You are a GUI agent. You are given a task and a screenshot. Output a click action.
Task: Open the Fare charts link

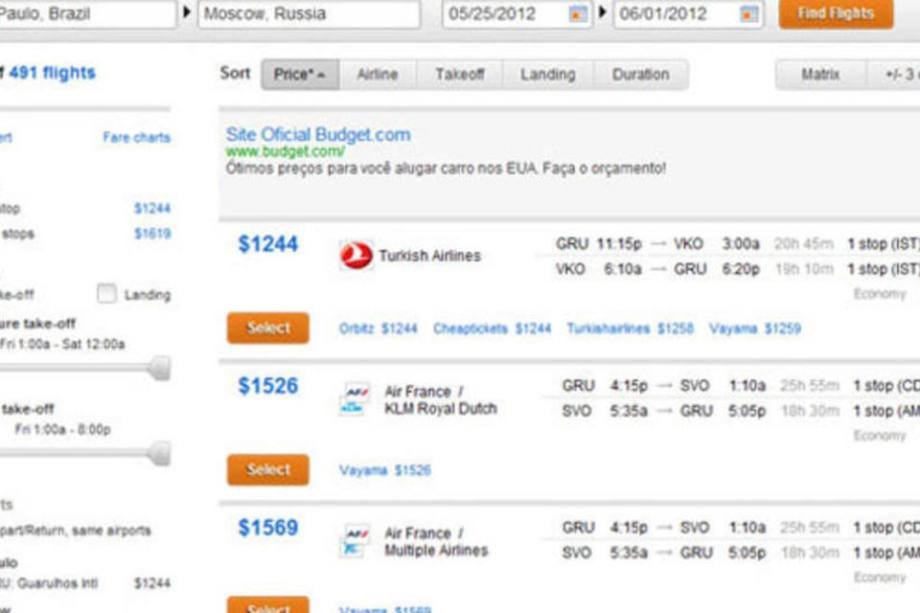(x=137, y=137)
